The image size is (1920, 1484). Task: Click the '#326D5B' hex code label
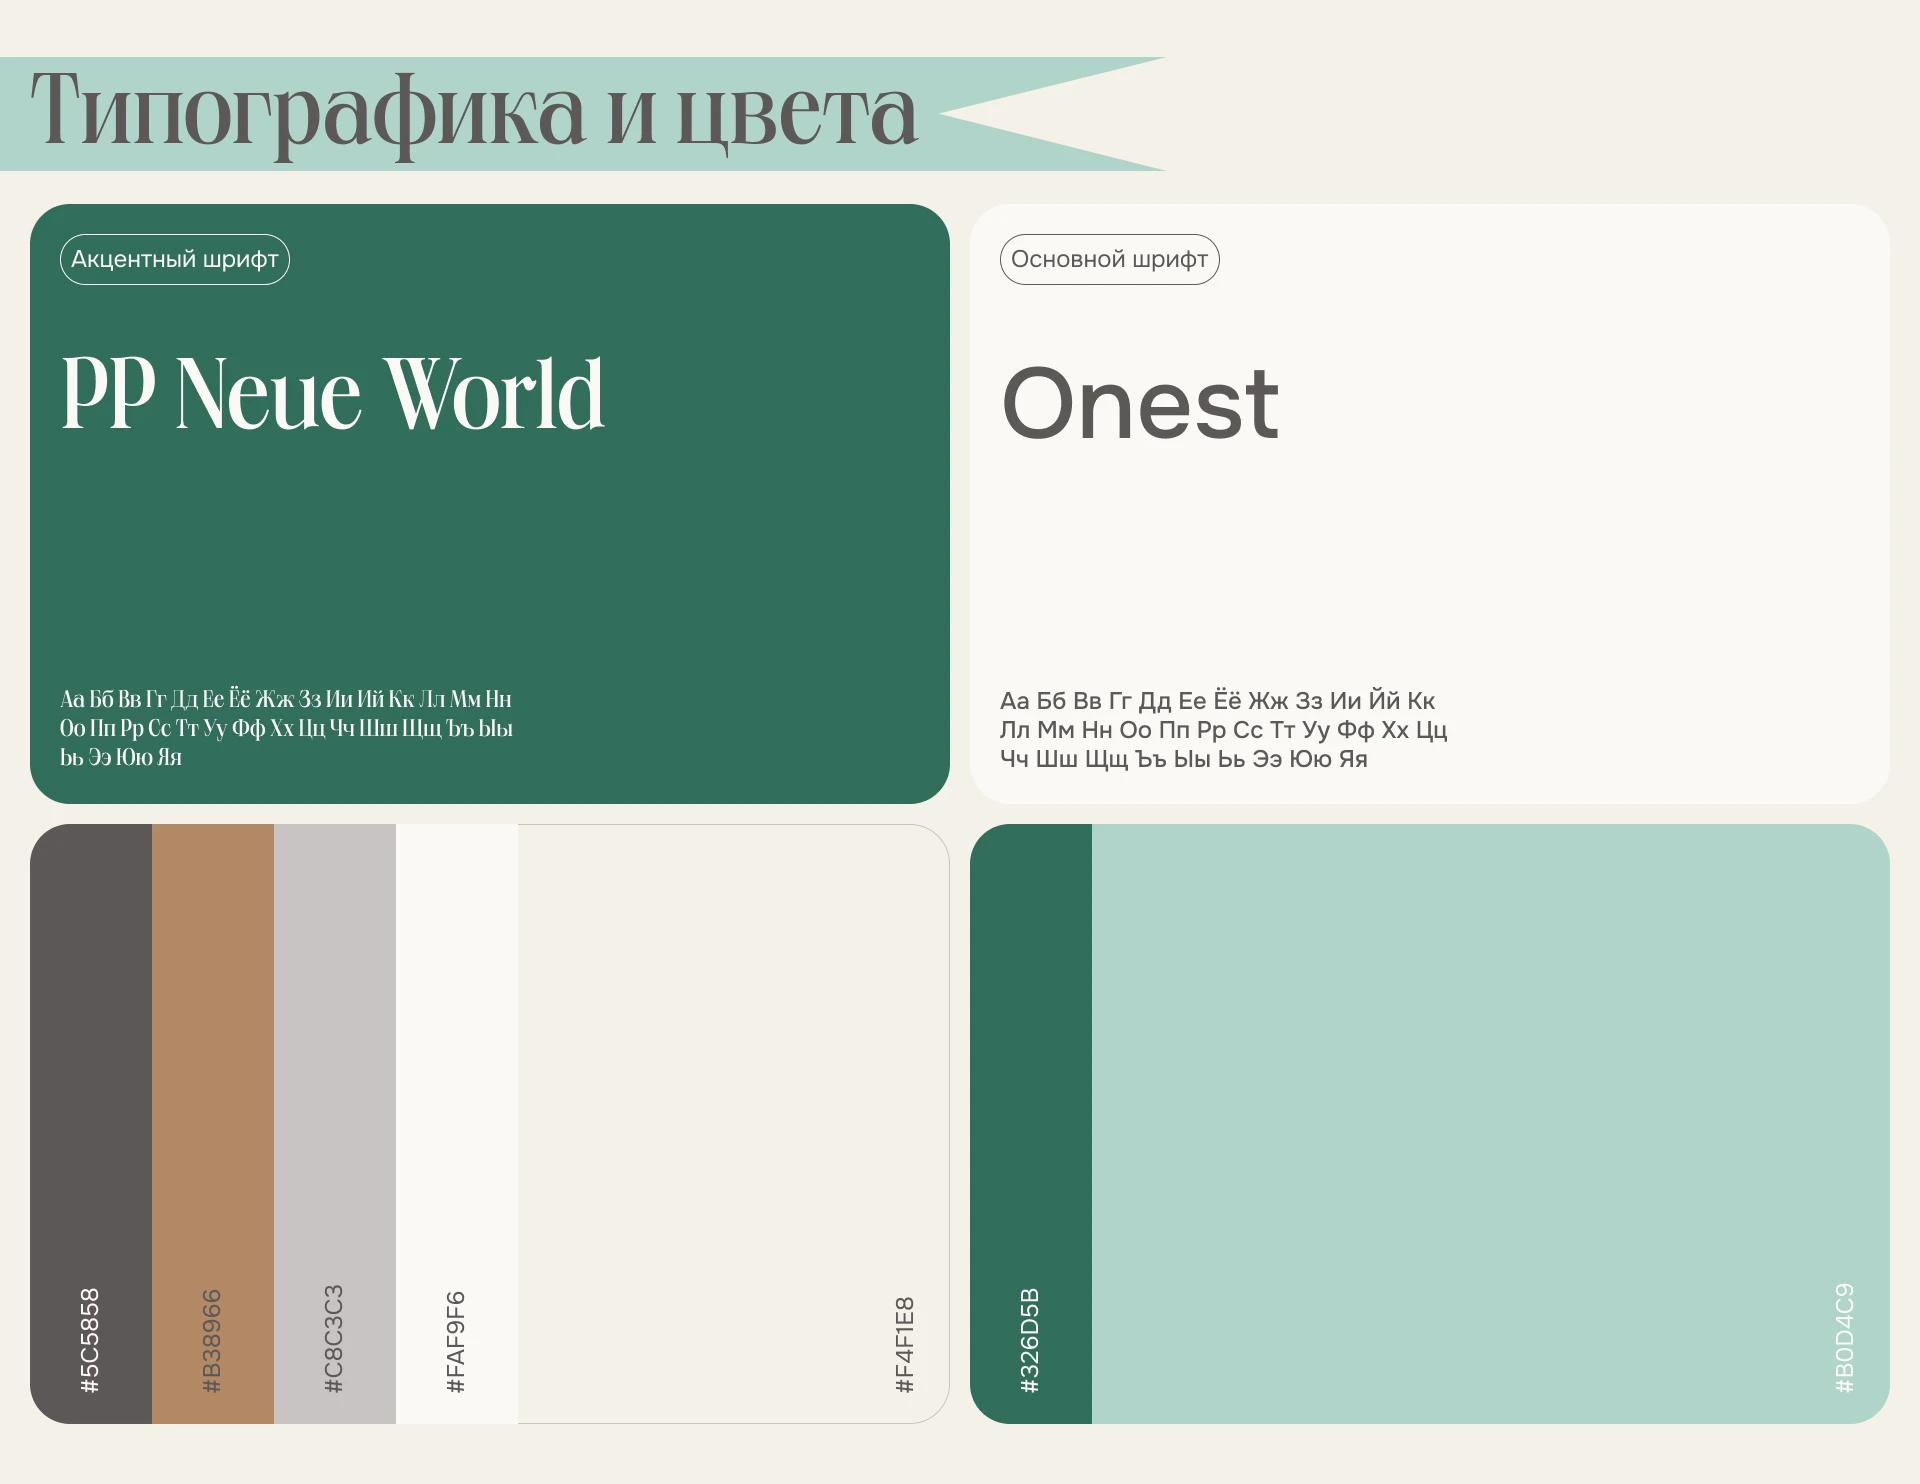pos(1030,1341)
